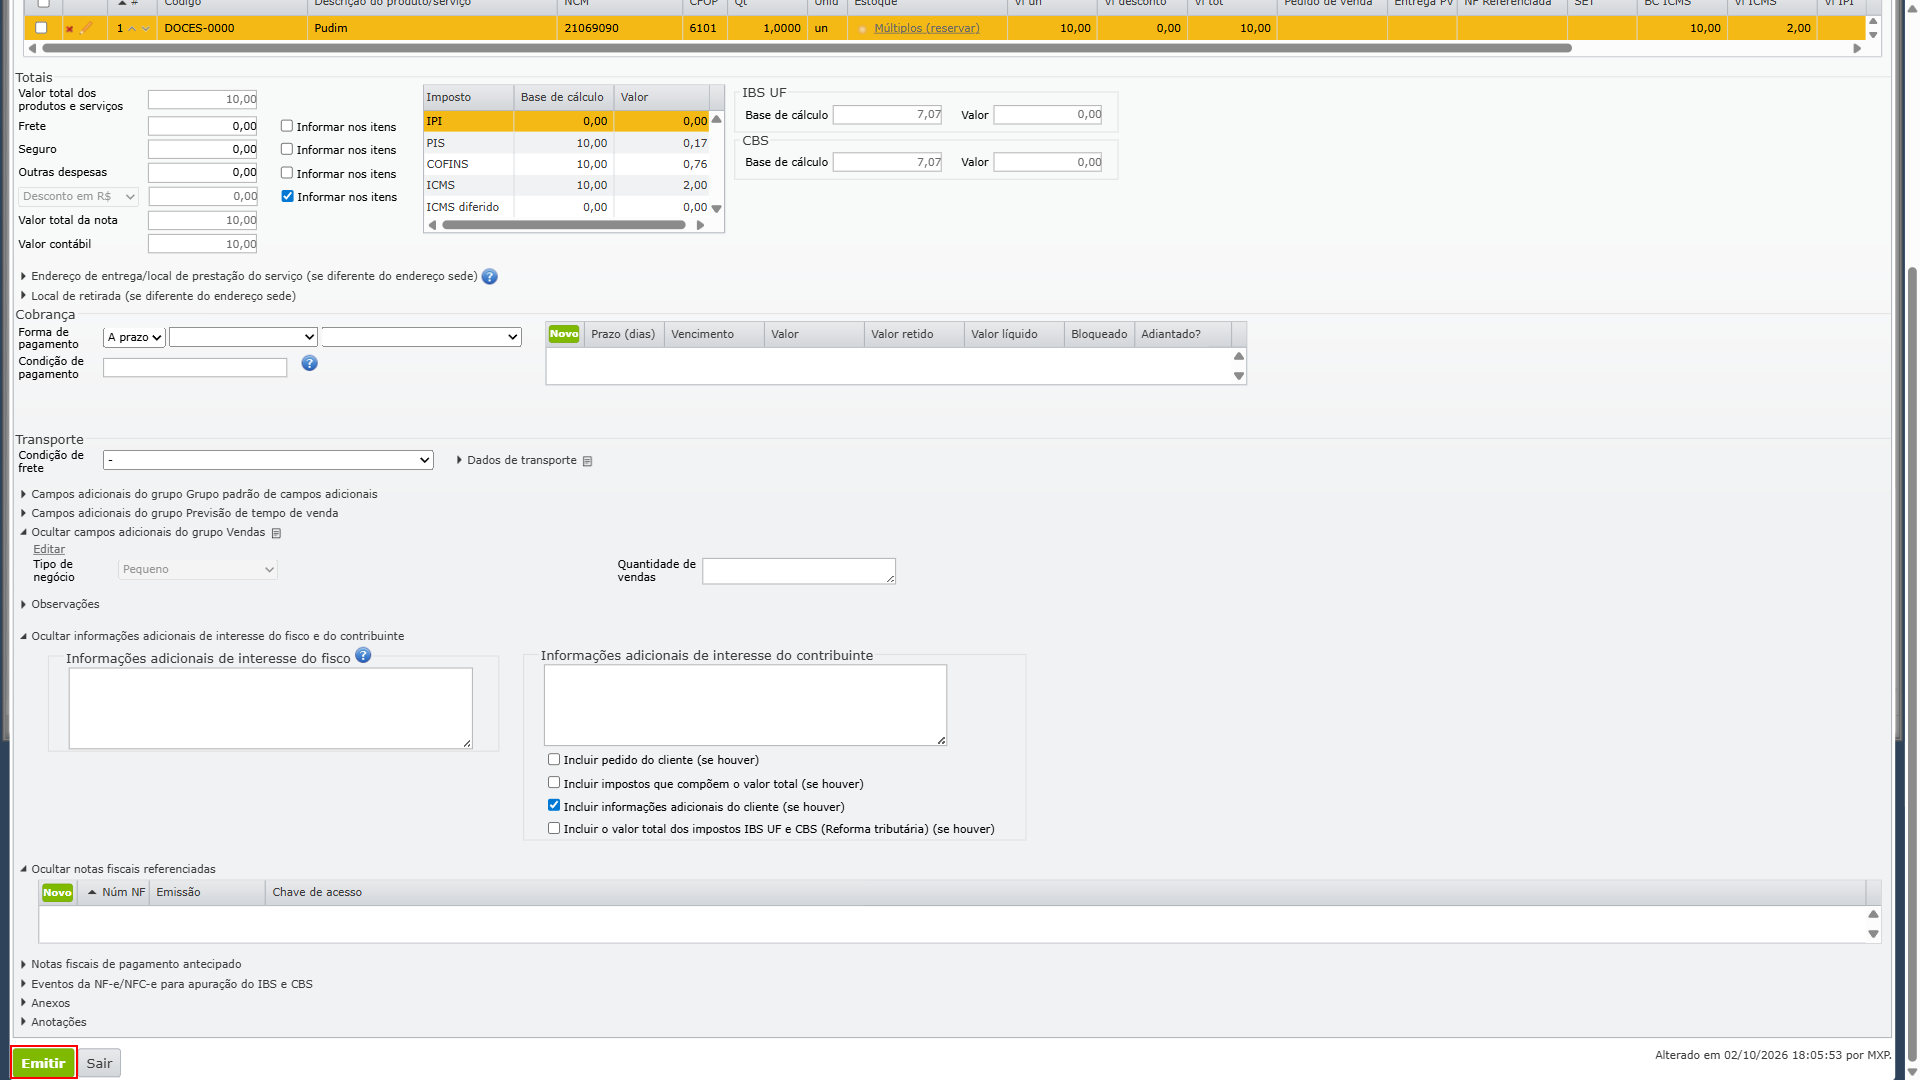Add new installment with Novo in Cobrança
Image resolution: width=1920 pixels, height=1080 pixels.
pos(564,334)
